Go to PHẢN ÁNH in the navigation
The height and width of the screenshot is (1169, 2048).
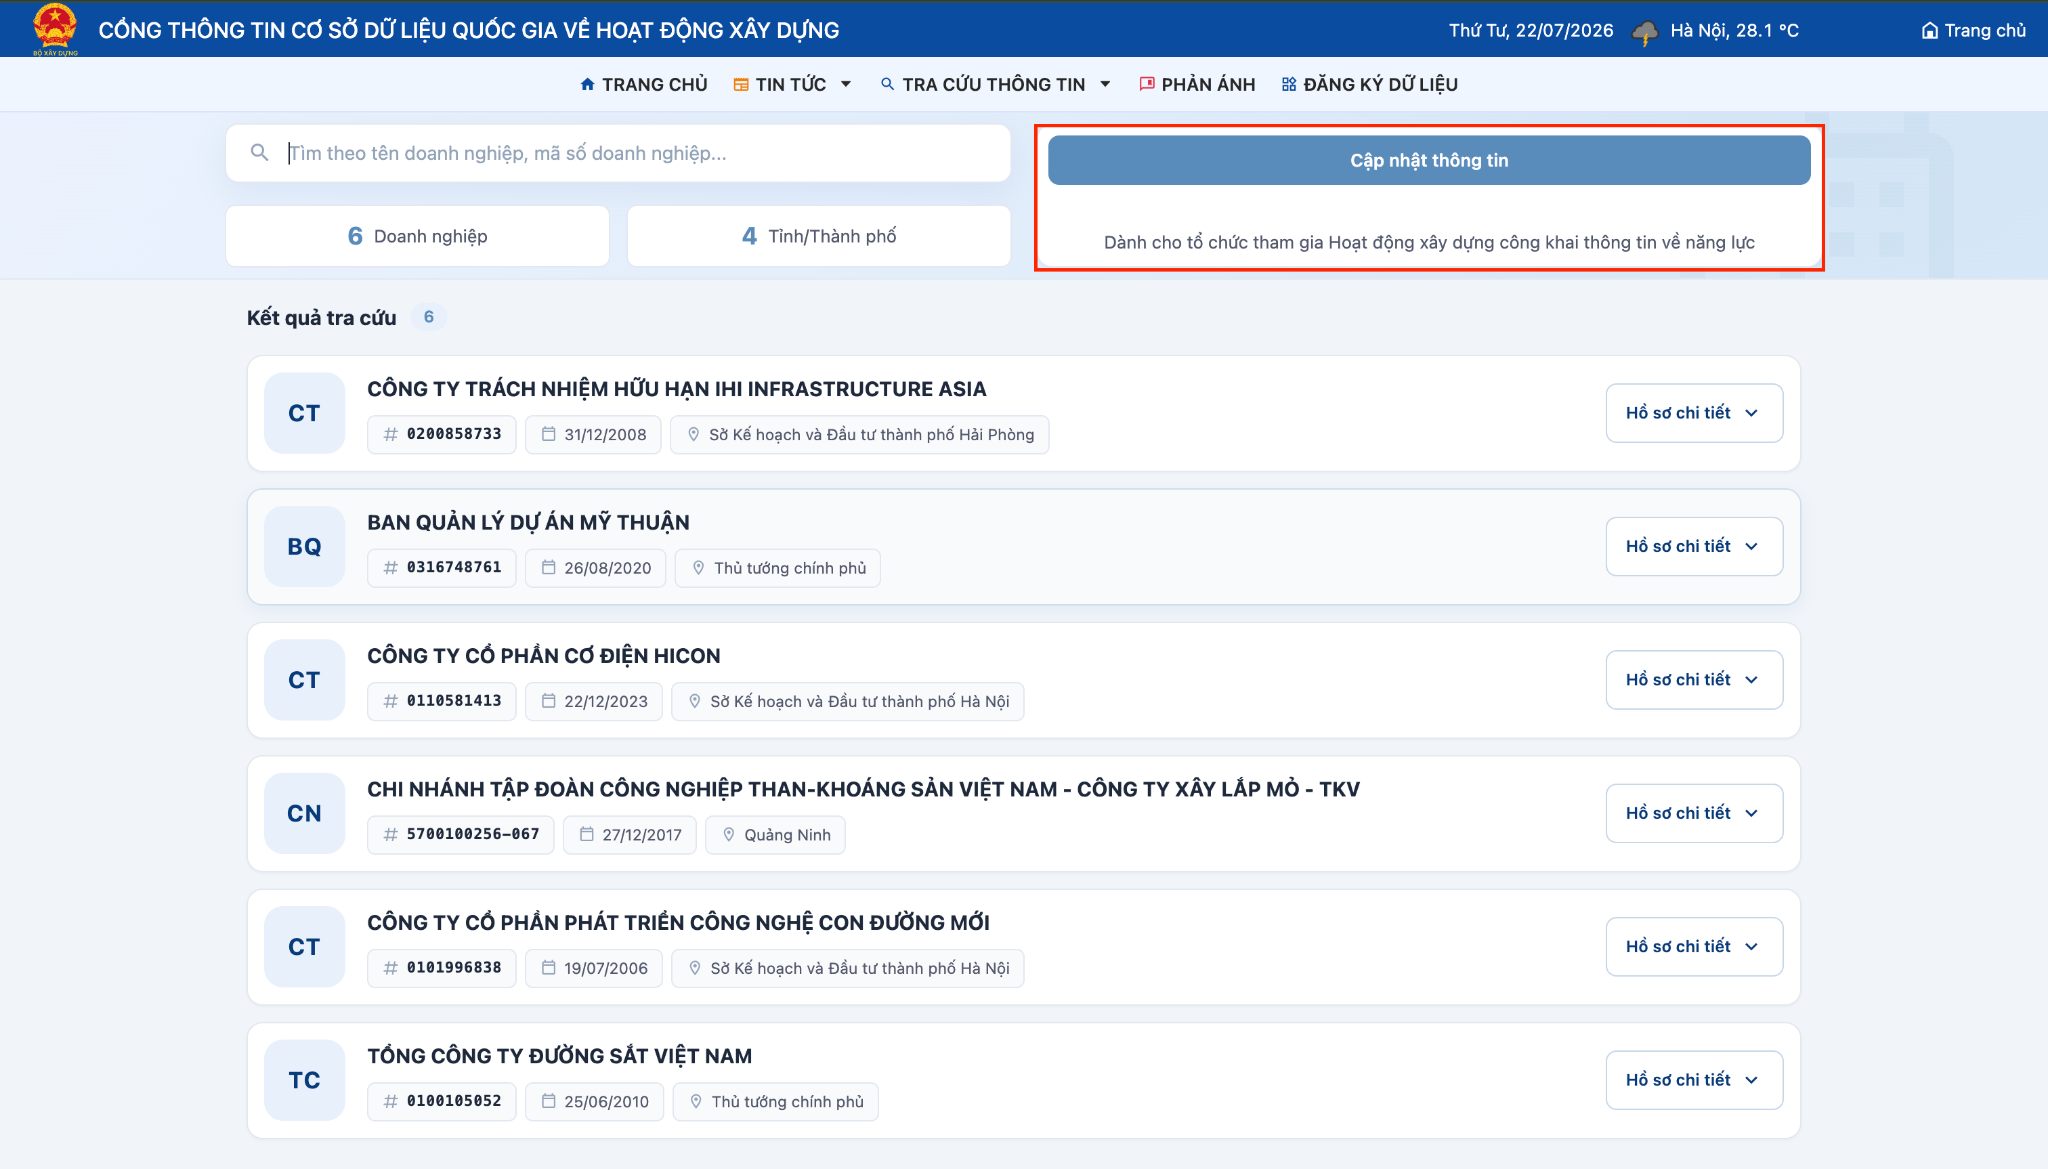pyautogui.click(x=1197, y=85)
